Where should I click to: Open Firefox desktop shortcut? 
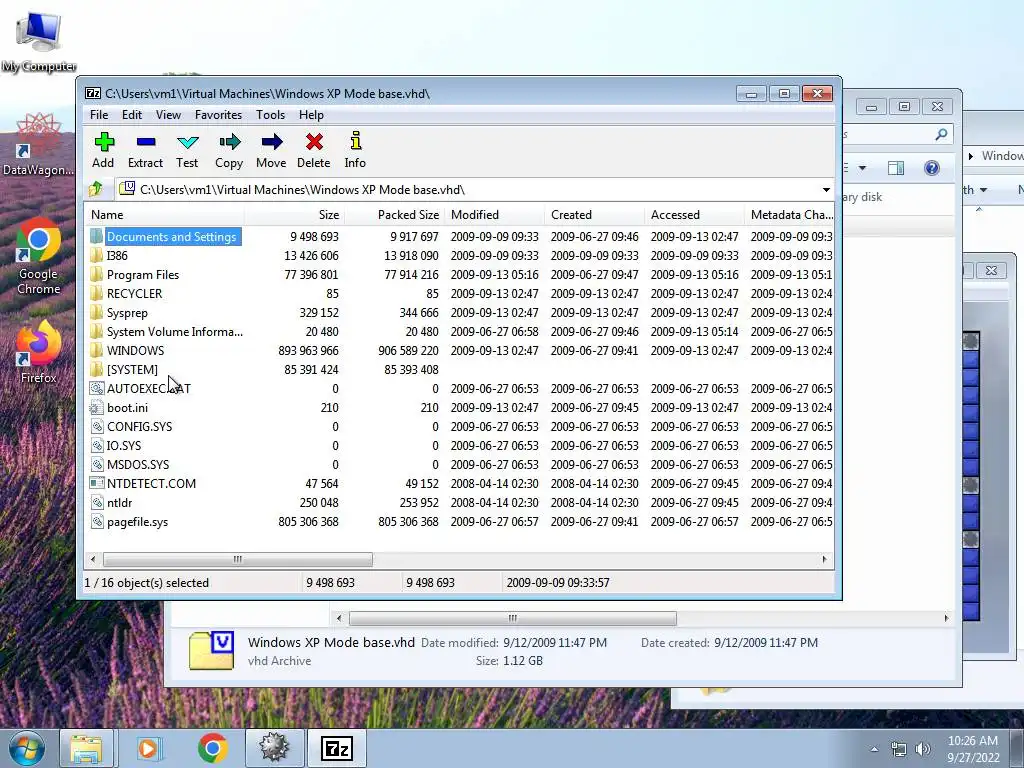(39, 353)
